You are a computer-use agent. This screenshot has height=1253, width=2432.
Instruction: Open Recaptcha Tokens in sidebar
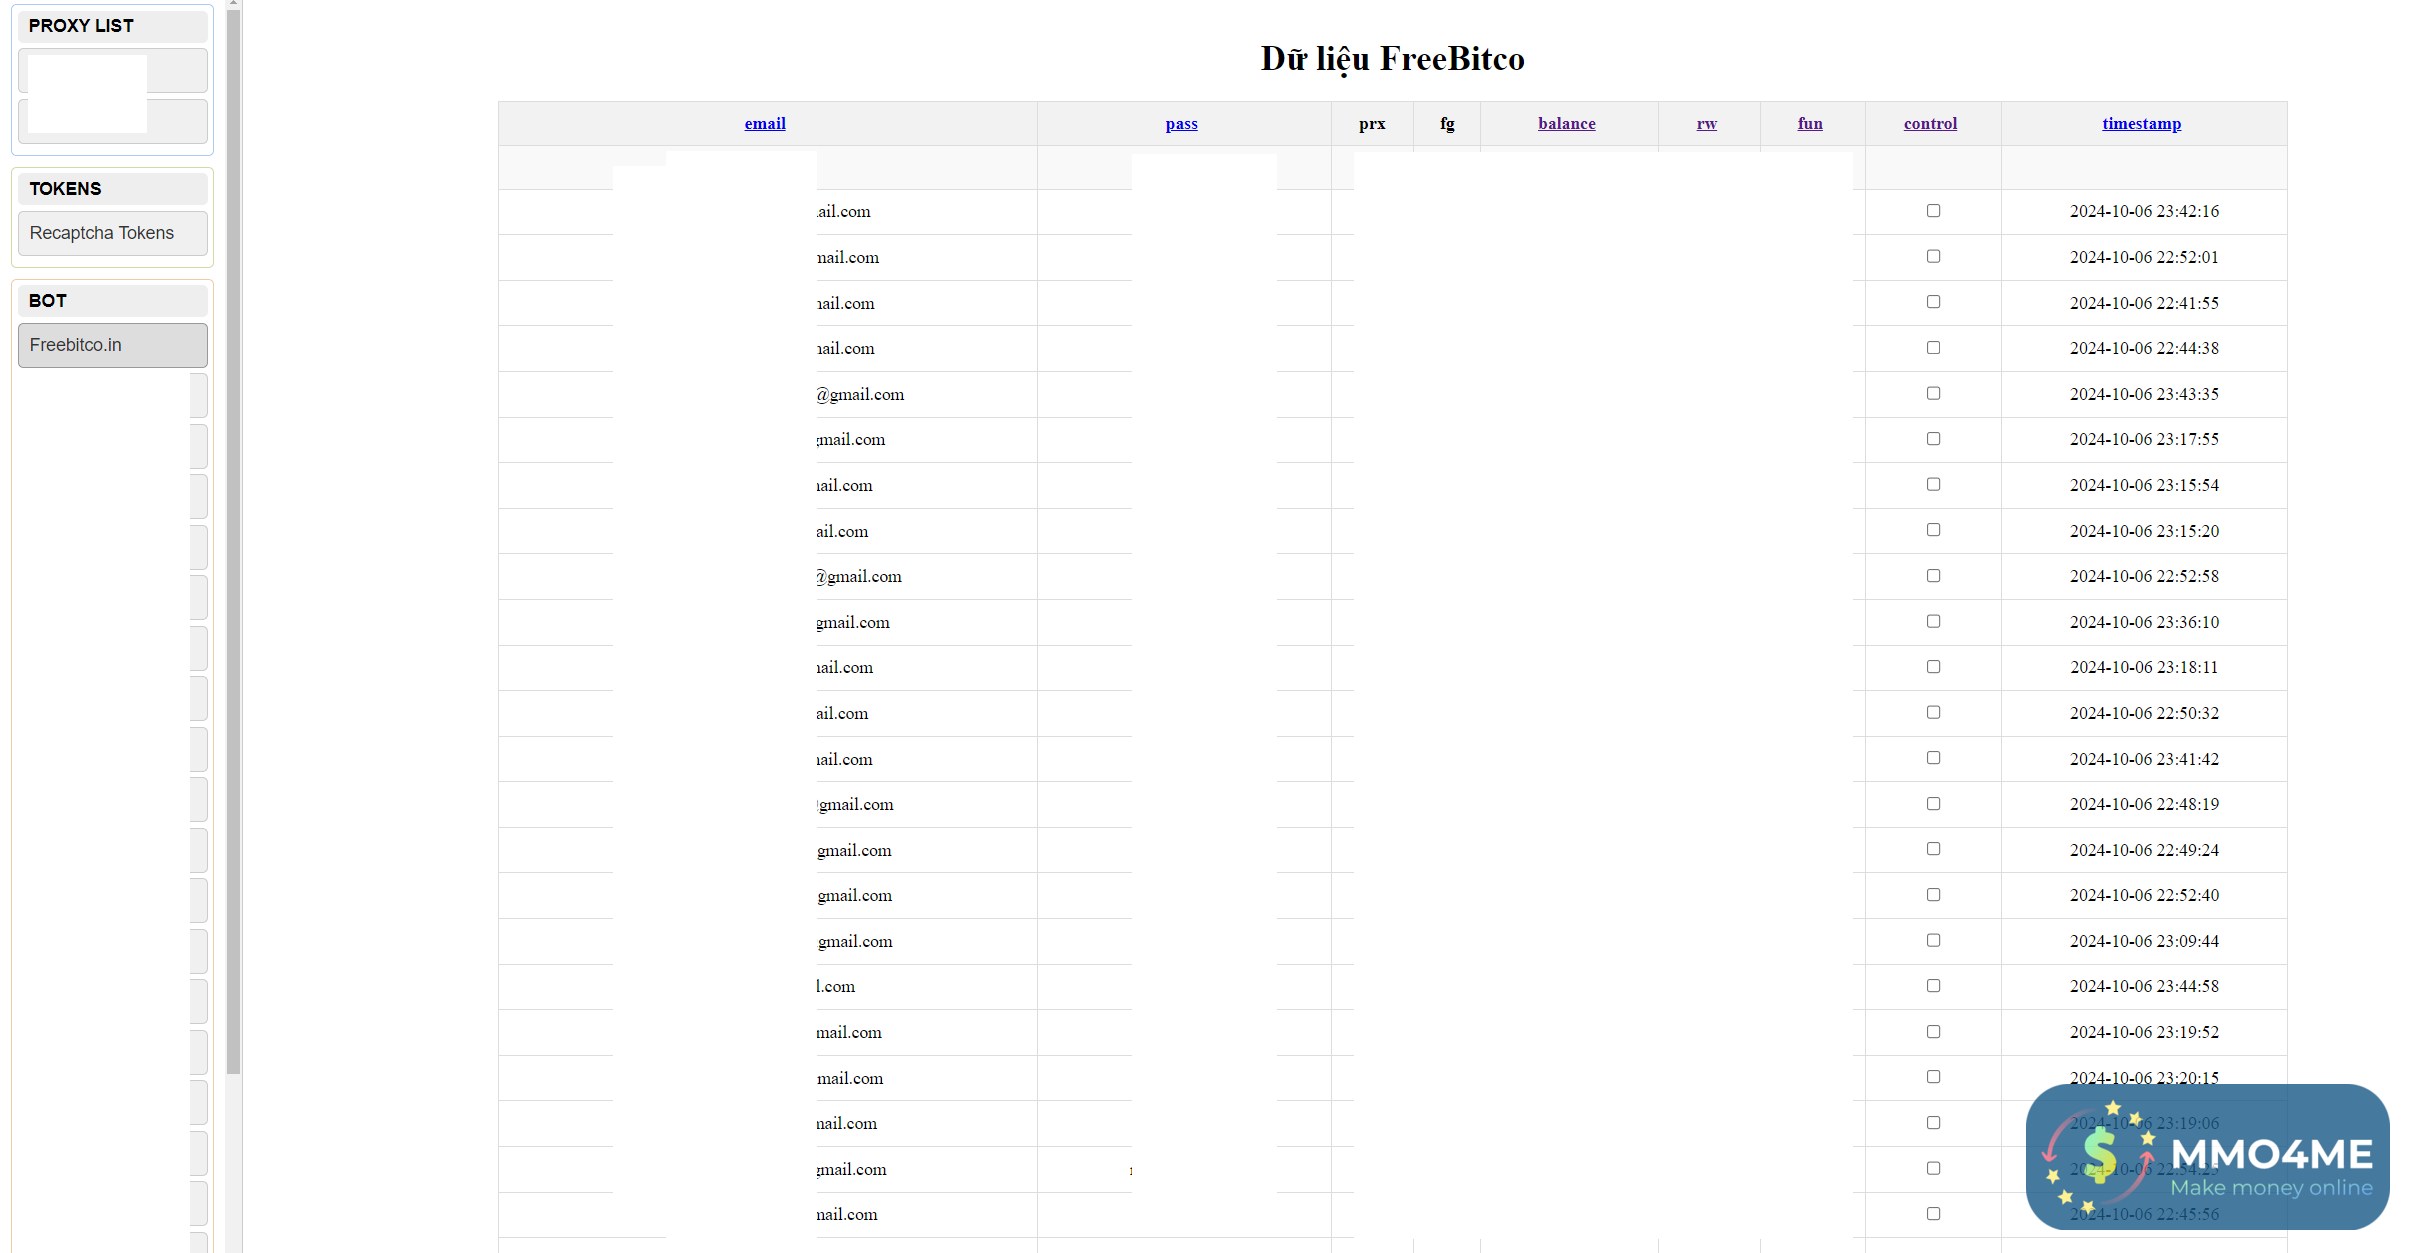click(112, 233)
